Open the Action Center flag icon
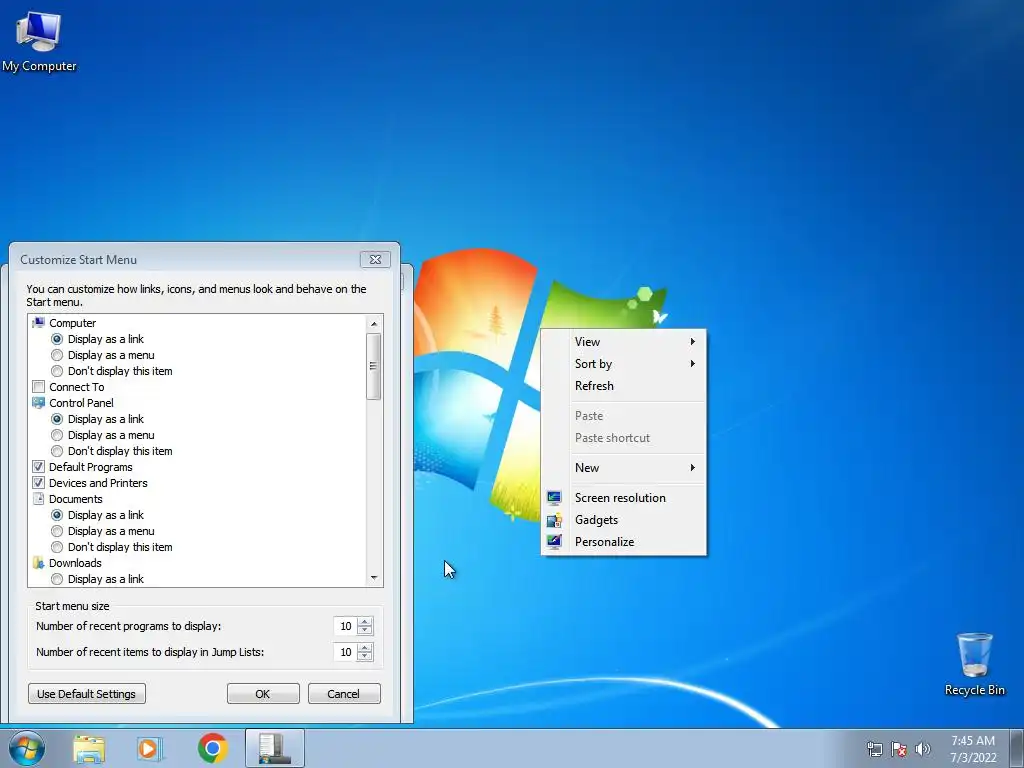 pos(899,749)
